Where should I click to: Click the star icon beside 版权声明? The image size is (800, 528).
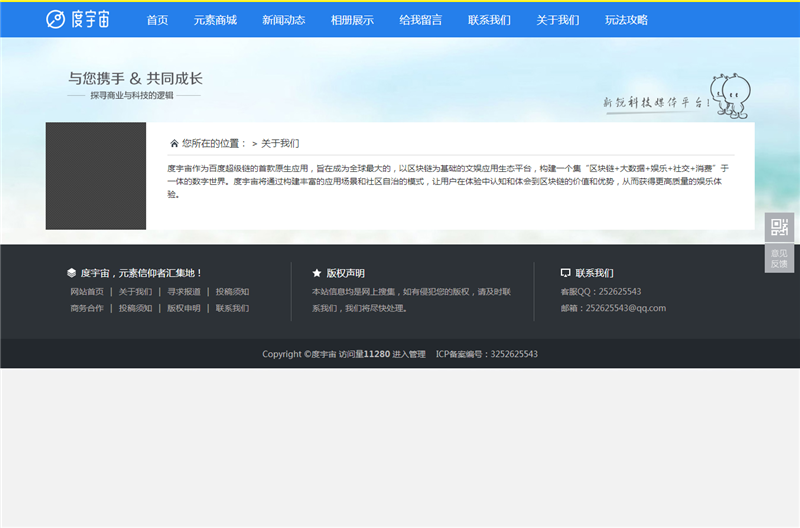[x=317, y=272]
